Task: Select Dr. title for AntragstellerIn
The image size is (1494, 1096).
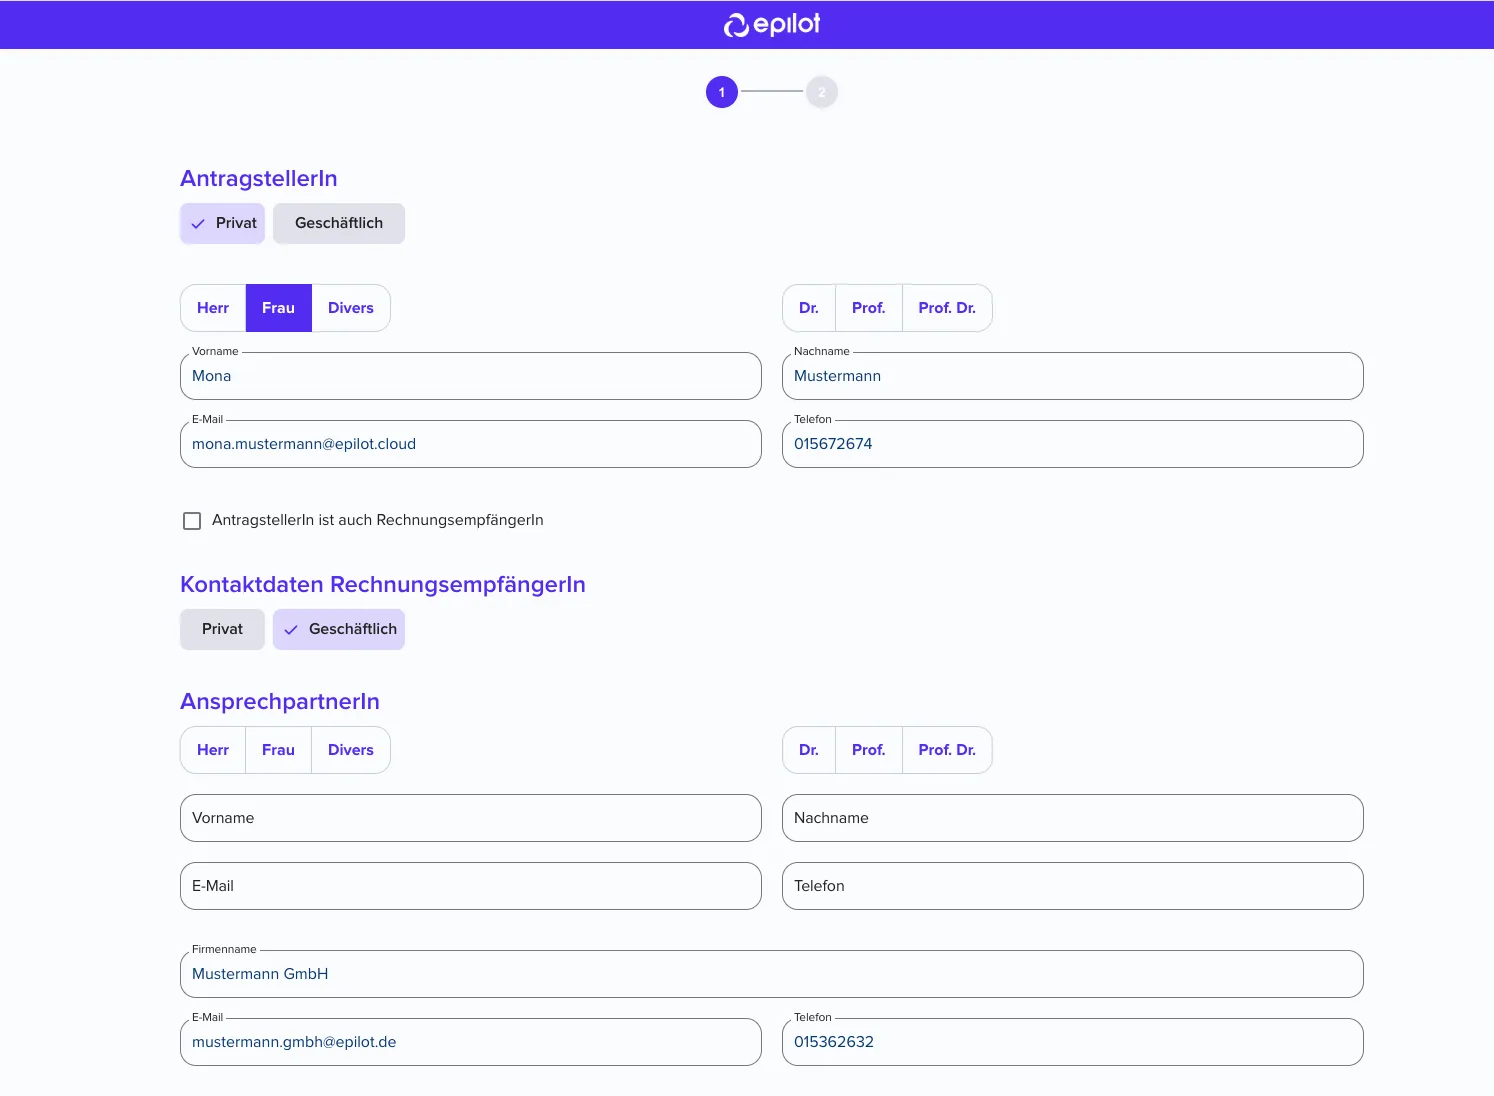Action: (x=809, y=308)
